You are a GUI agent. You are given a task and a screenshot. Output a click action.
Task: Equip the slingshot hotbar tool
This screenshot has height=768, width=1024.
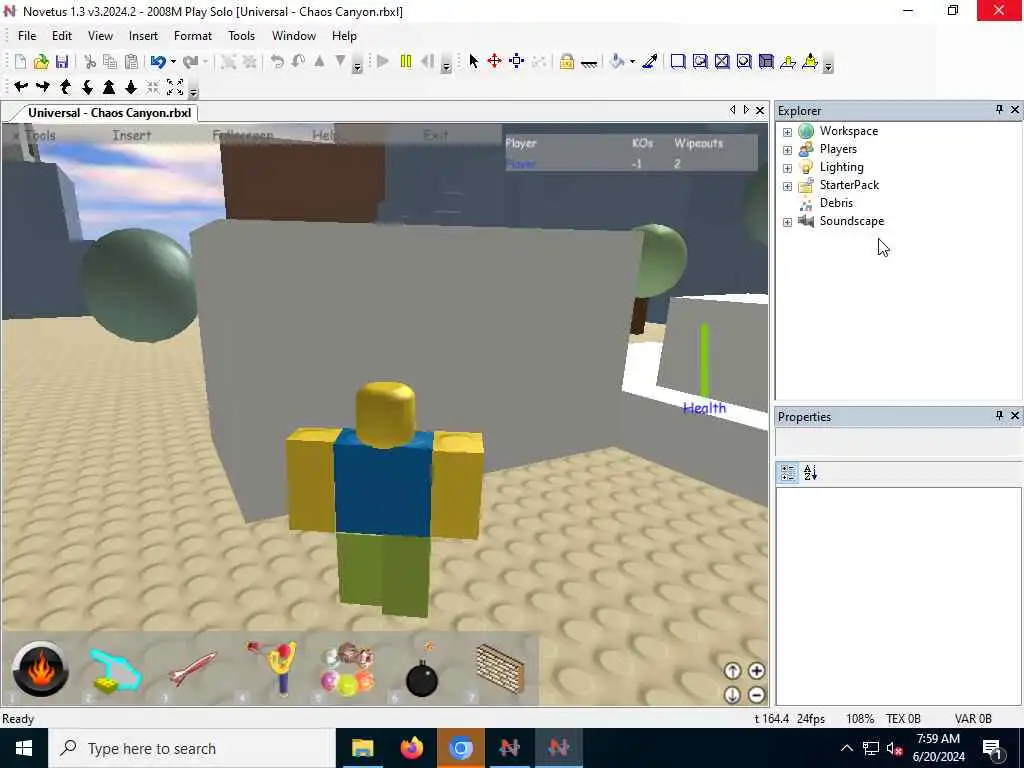coord(275,667)
